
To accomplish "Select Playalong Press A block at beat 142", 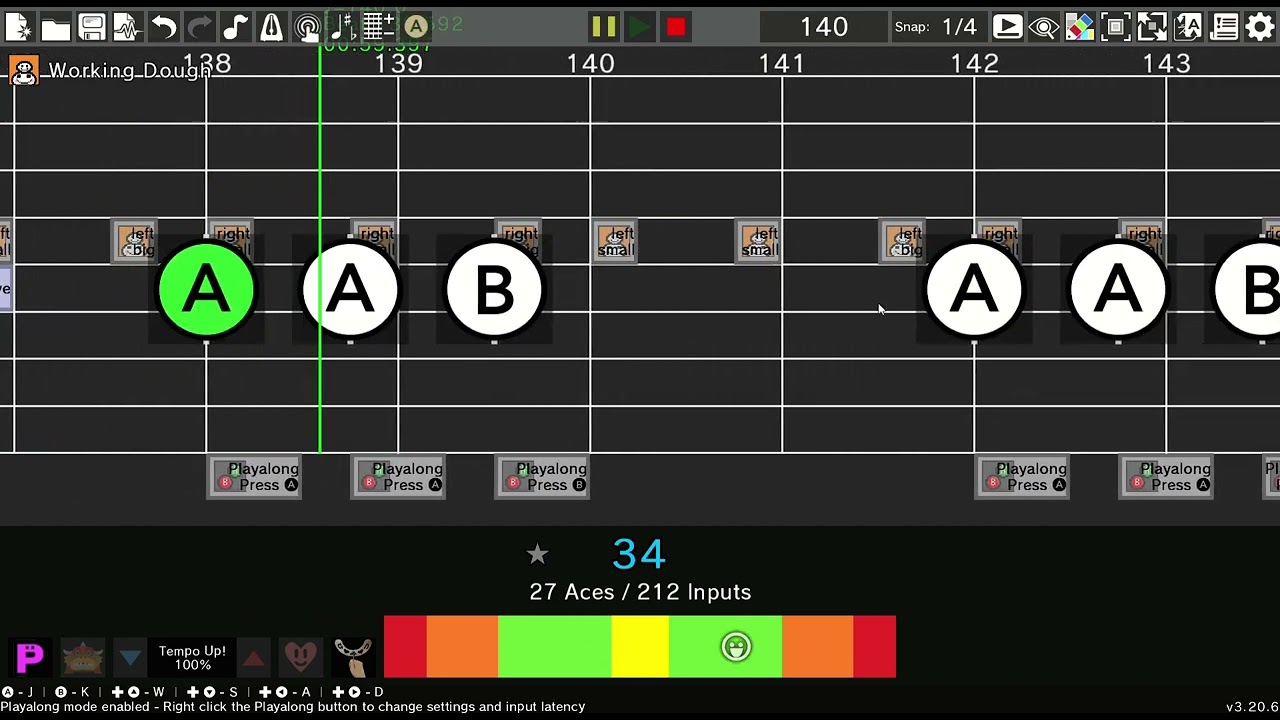I will (1022, 477).
